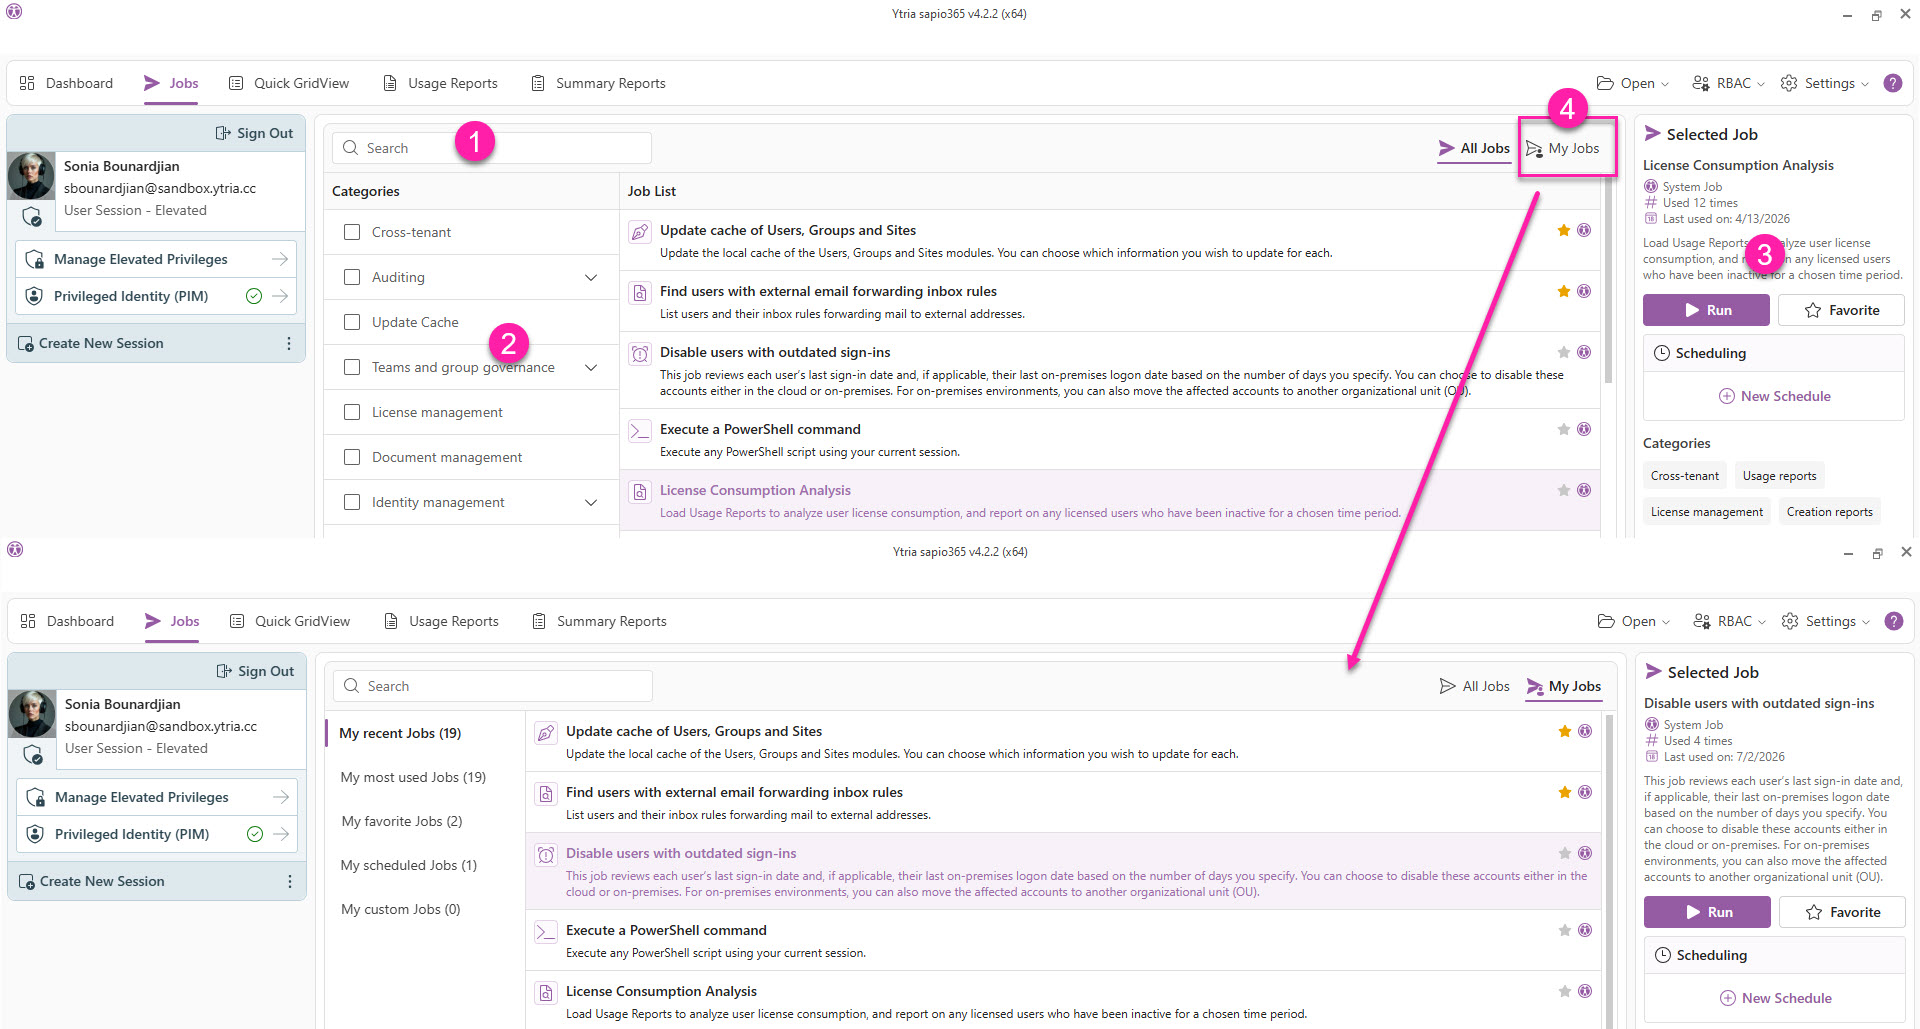Open session options menu (three dots) in top window
Viewport: 1920px width, 1029px height.
pos(289,343)
